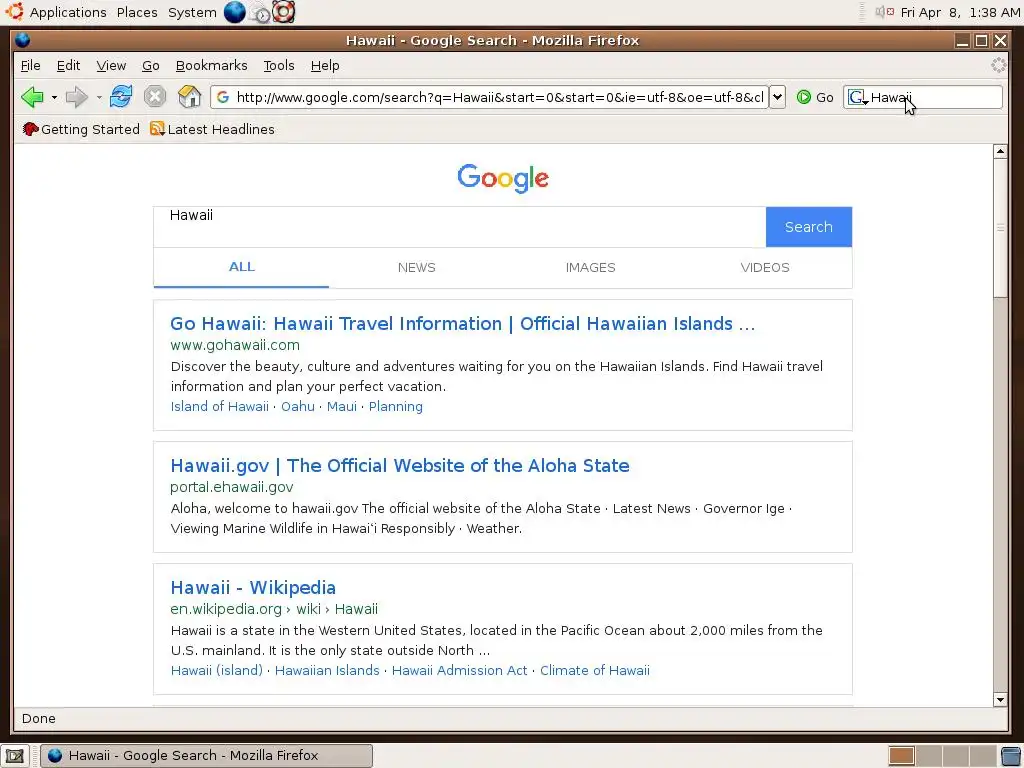Open the View menu
The height and width of the screenshot is (768, 1024).
[x=111, y=65]
